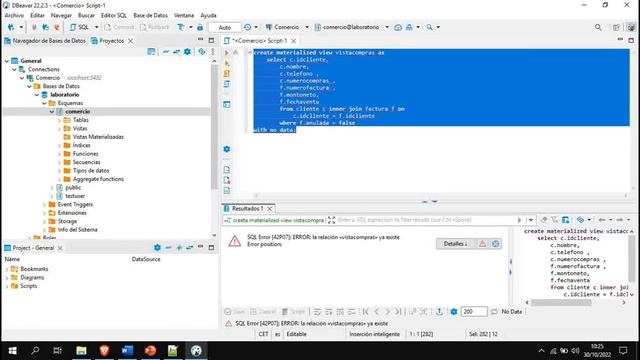Collapse the laboratorio database node
The width and height of the screenshot is (640, 360).
pos(37,95)
